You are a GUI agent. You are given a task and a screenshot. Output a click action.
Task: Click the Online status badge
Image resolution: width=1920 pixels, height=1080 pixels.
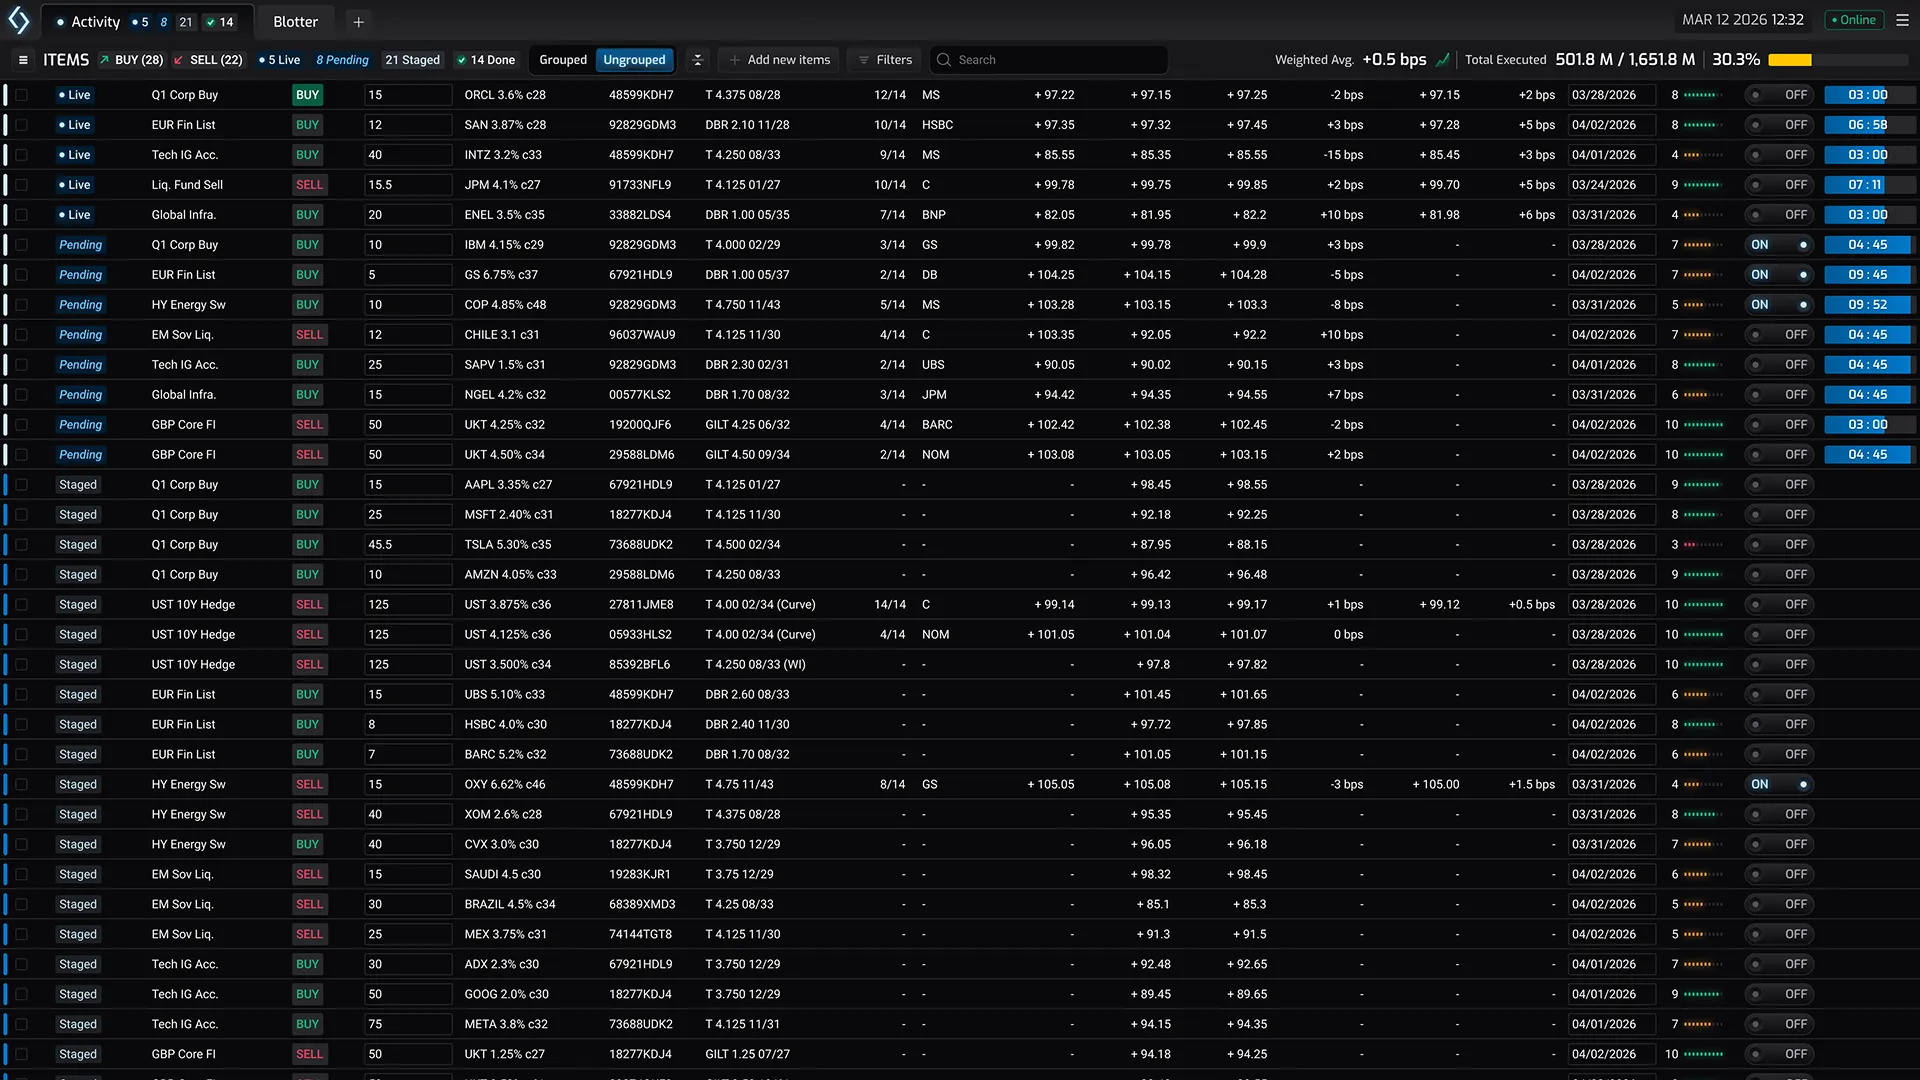pyautogui.click(x=1854, y=20)
